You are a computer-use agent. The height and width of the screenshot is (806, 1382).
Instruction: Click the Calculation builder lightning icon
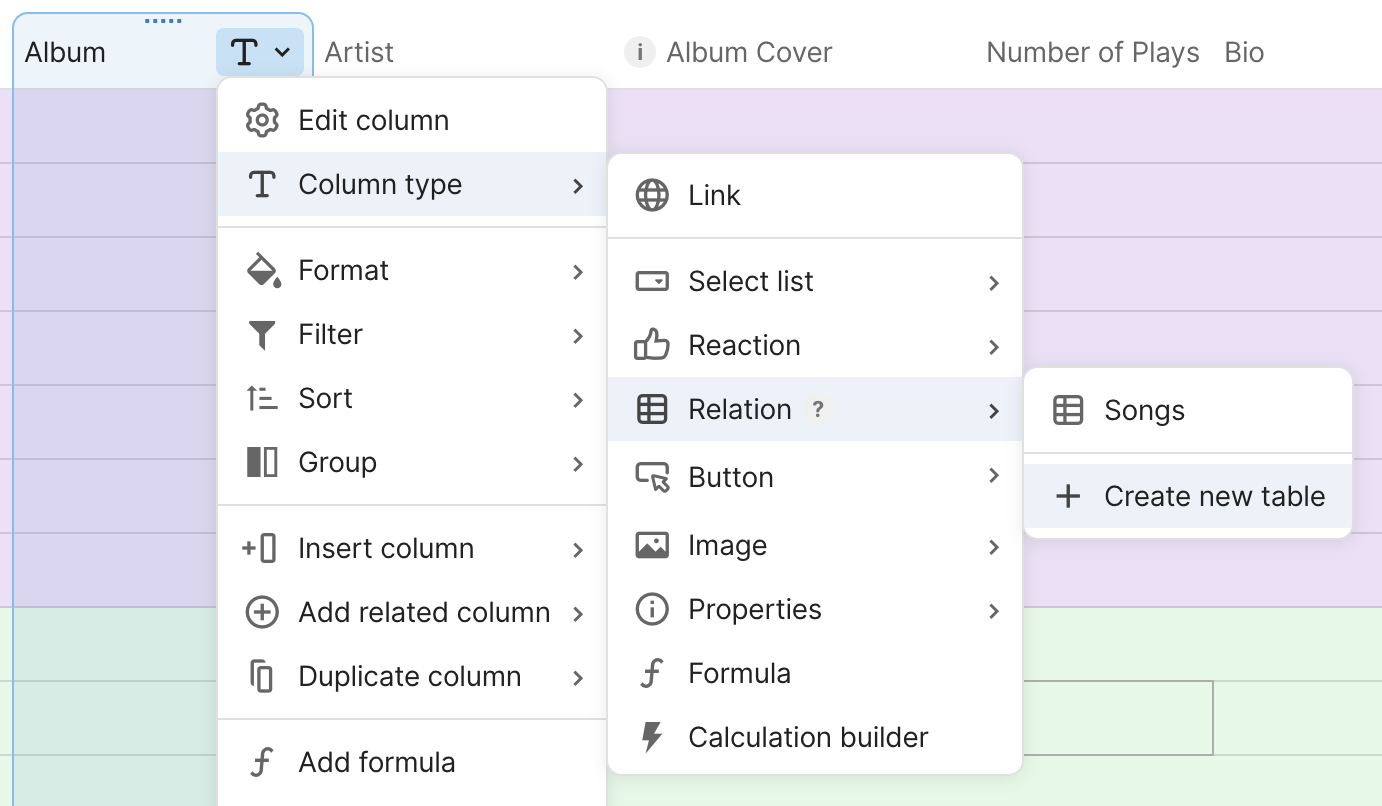click(652, 737)
